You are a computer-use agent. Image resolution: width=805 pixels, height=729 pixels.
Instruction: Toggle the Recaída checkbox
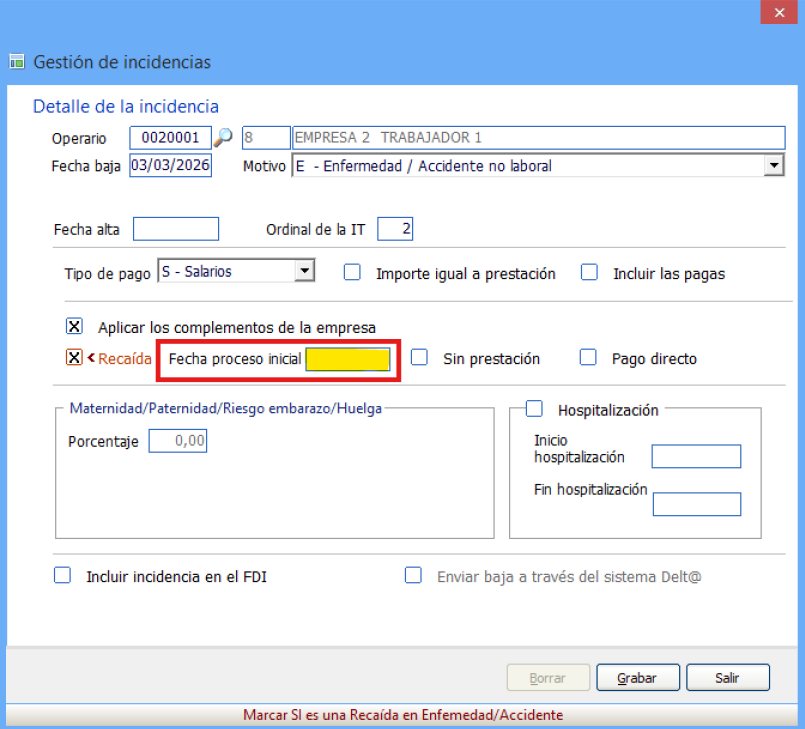click(74, 358)
